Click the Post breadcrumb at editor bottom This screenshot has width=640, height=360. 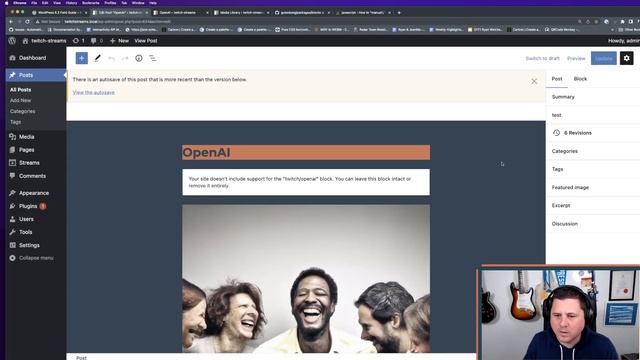tap(81, 358)
